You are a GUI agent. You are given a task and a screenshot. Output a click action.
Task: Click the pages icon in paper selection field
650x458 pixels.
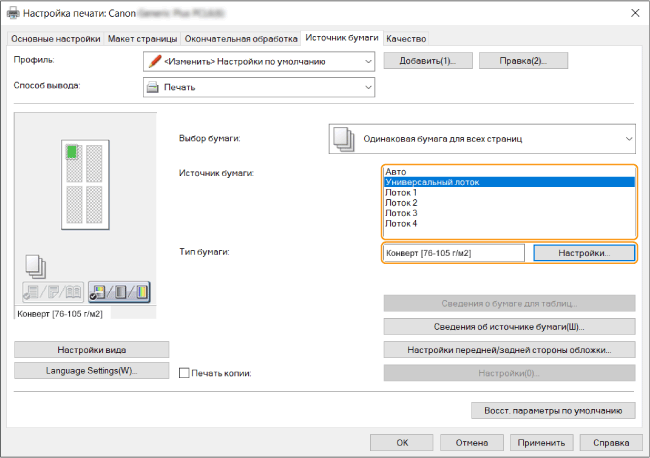tap(343, 138)
